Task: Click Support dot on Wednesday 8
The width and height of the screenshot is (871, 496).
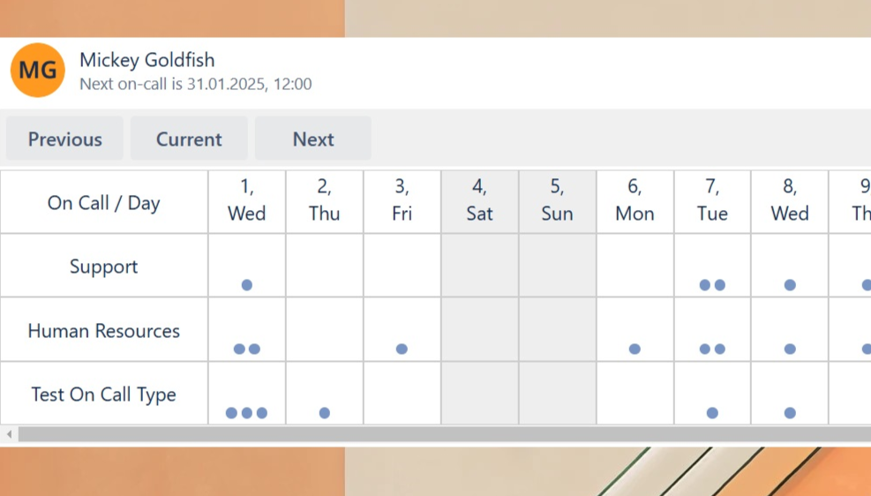Action: (790, 285)
